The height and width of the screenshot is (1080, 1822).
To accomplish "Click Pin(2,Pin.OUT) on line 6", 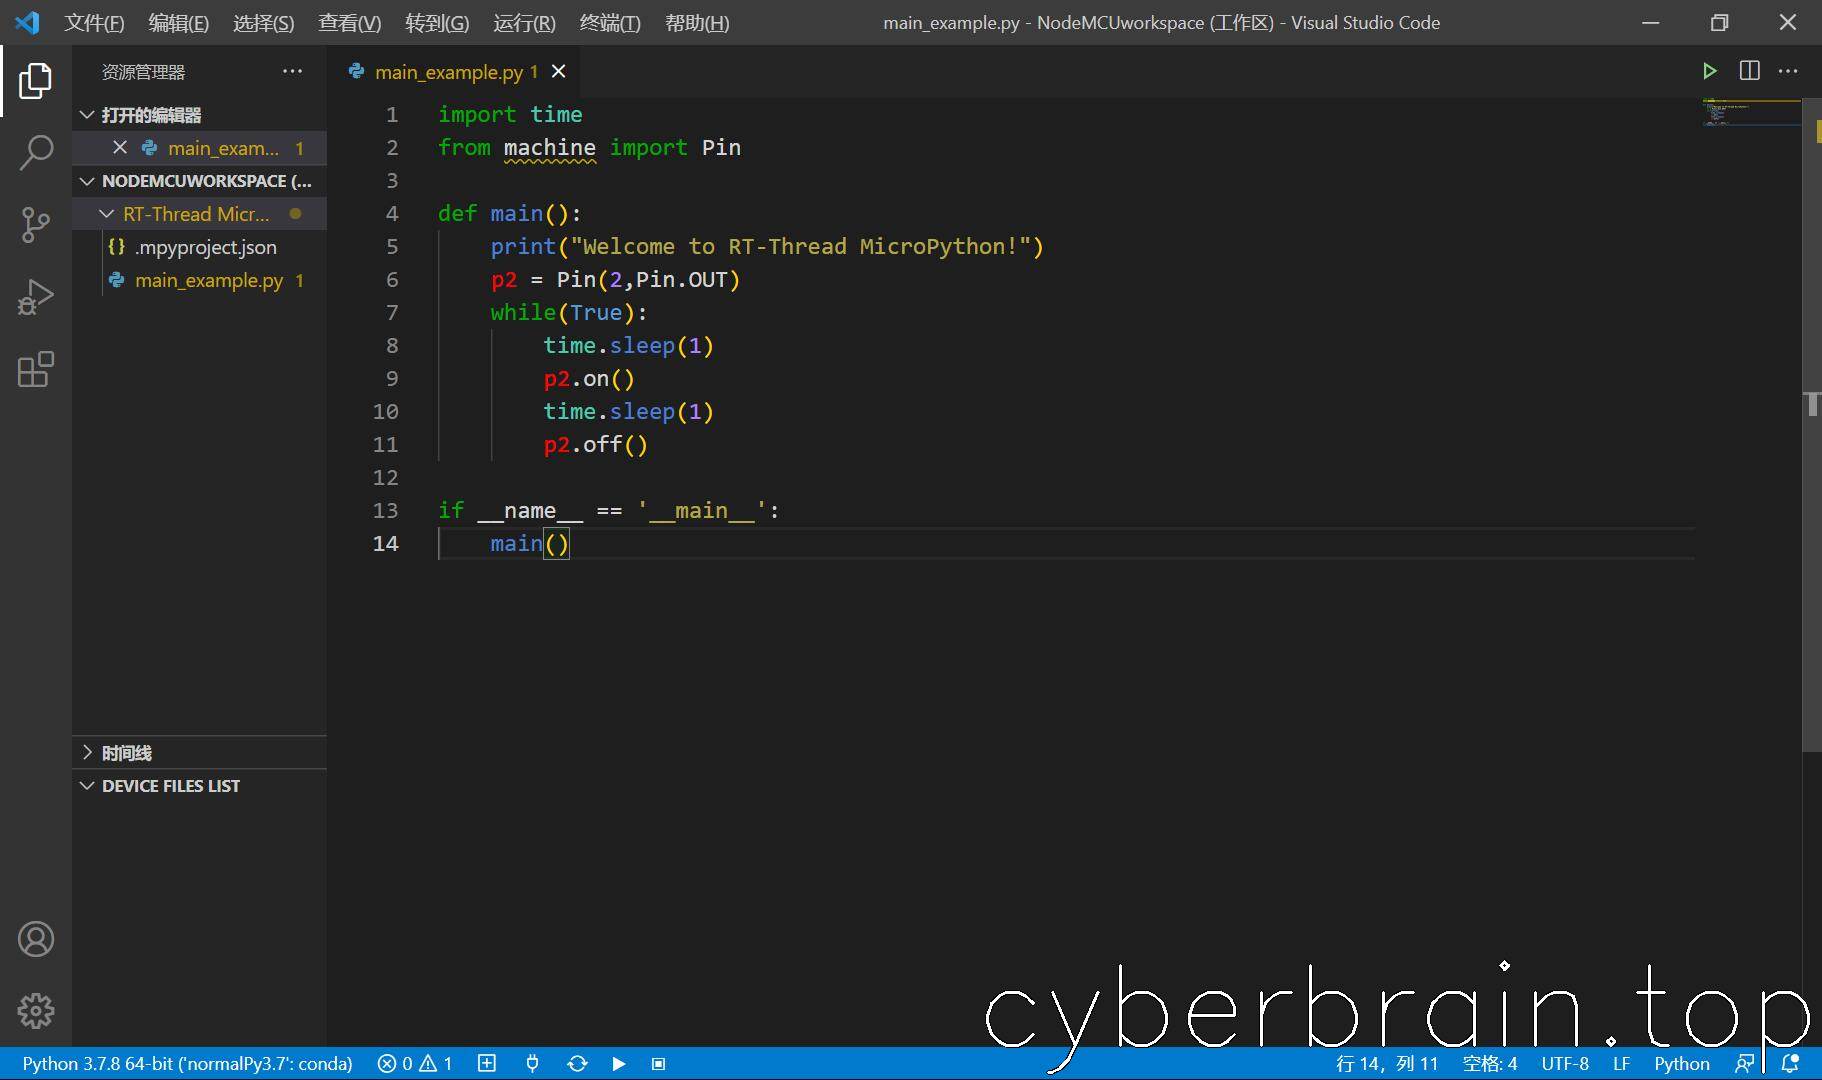I will click(x=648, y=279).
